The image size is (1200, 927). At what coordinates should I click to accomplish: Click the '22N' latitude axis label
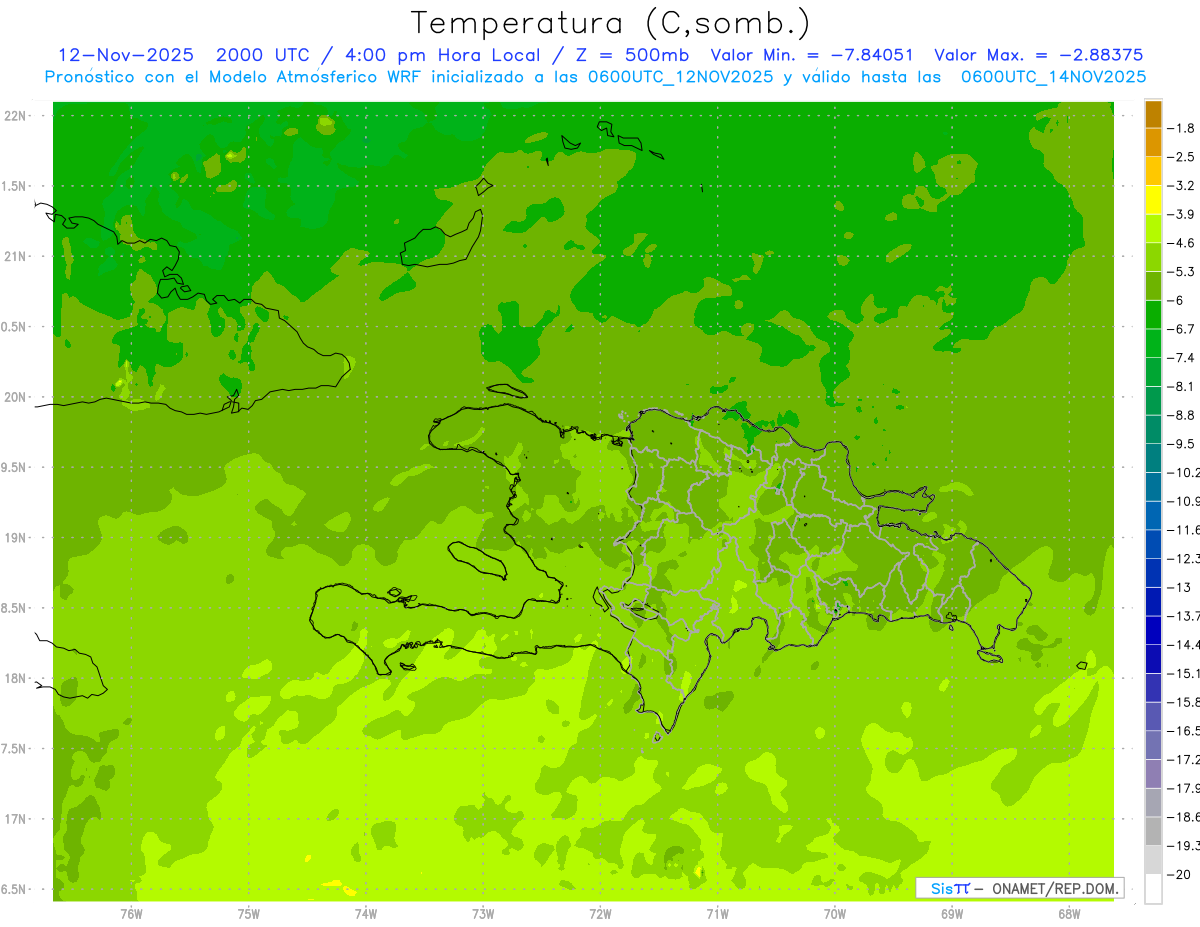click(x=16, y=115)
